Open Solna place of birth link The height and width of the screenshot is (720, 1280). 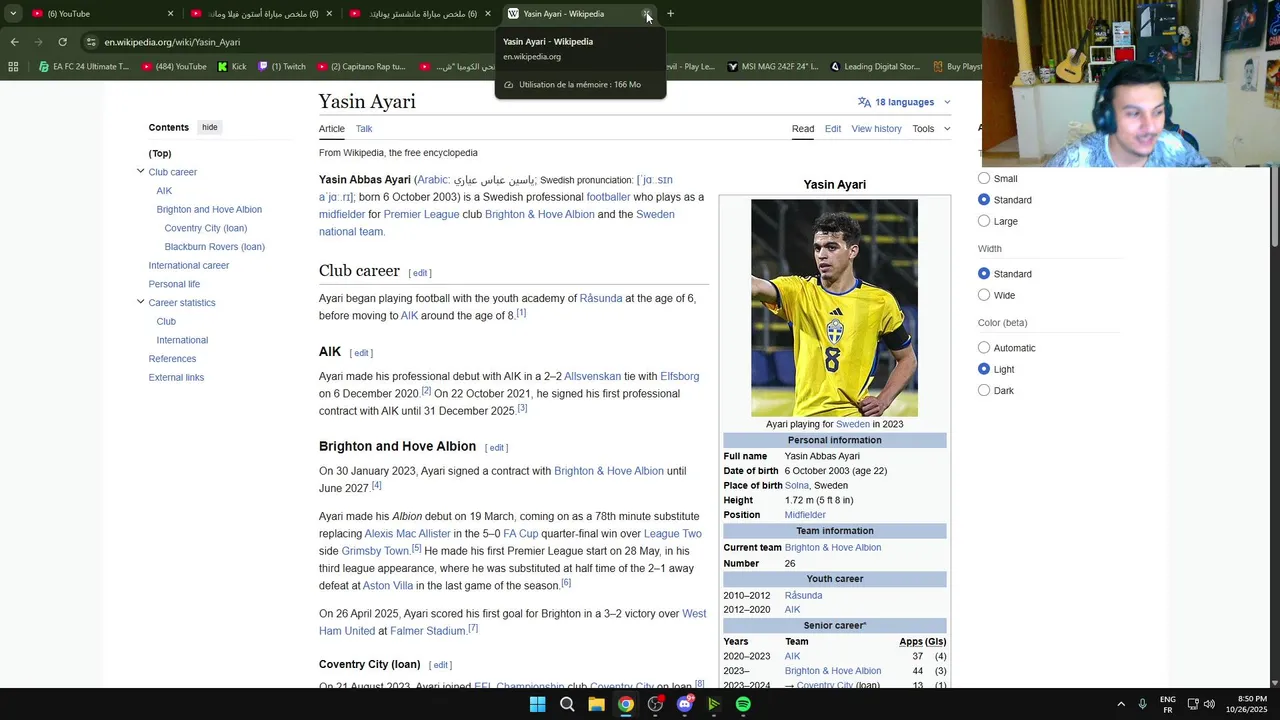pos(797,485)
